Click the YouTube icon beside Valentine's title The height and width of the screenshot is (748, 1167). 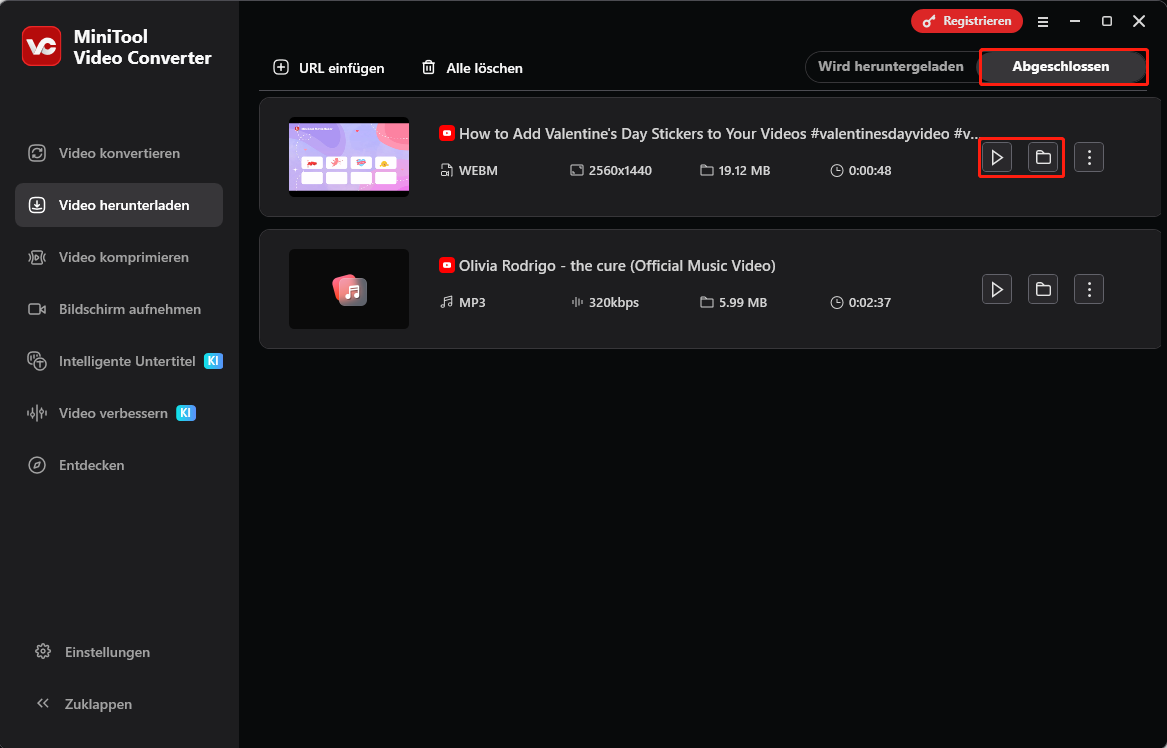(x=447, y=134)
